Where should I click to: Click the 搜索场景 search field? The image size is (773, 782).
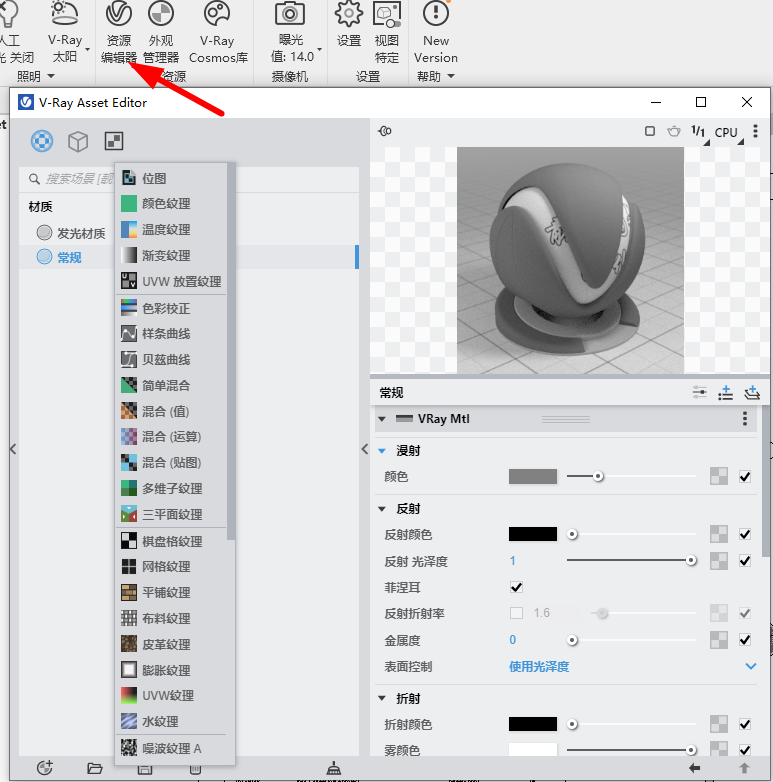(190, 179)
